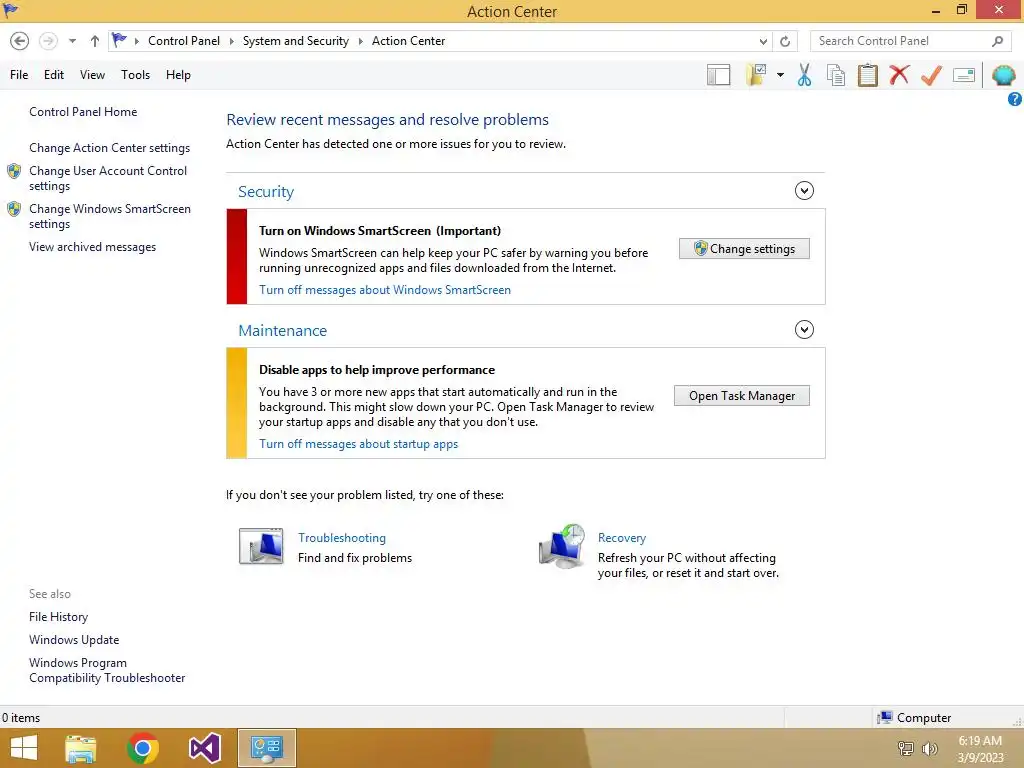
Task: Click the Forward navigation arrow
Action: tap(48, 41)
